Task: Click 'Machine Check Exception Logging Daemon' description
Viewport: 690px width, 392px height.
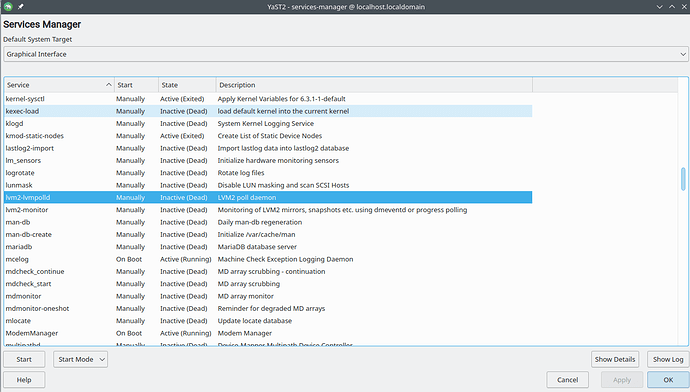Action: click(285, 259)
